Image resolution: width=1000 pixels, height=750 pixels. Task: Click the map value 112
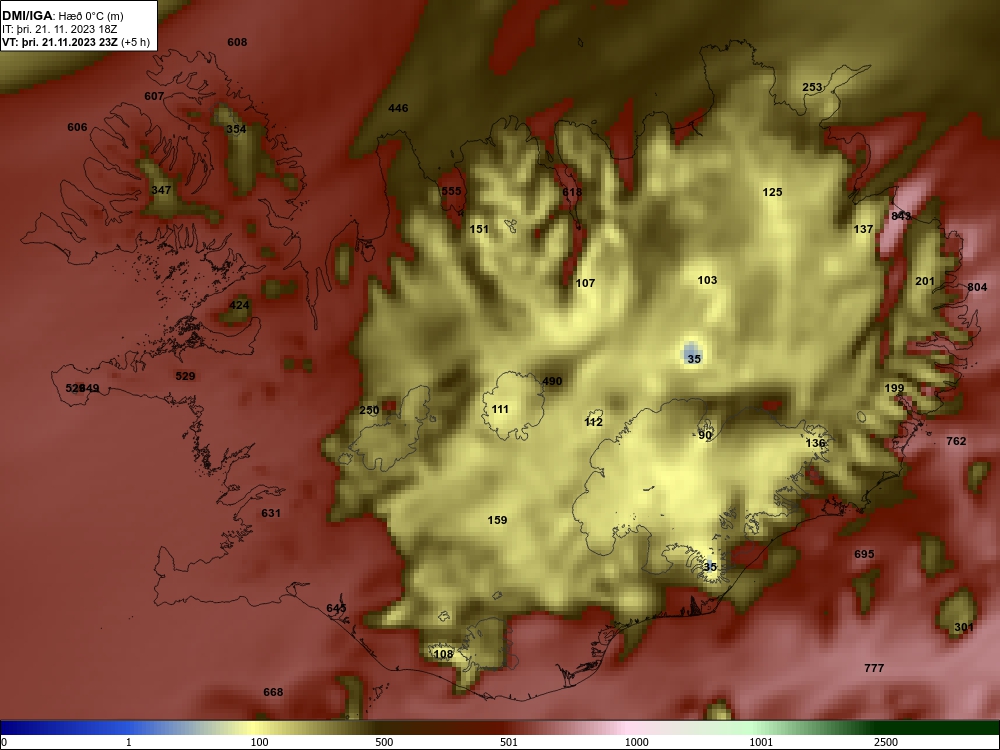tap(594, 422)
